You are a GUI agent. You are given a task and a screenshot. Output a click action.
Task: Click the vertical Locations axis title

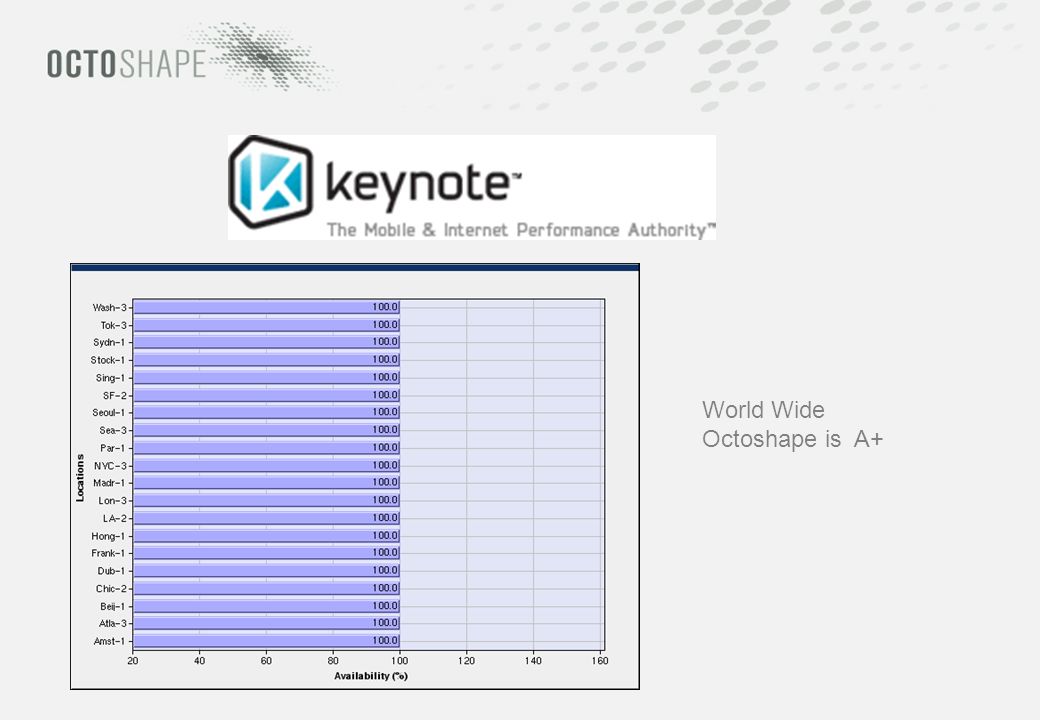pyautogui.click(x=80, y=477)
